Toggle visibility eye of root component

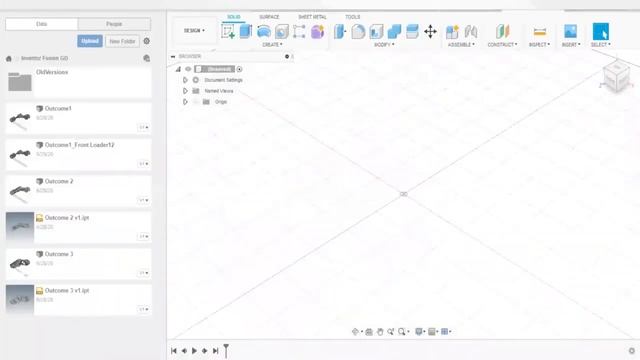(188, 69)
